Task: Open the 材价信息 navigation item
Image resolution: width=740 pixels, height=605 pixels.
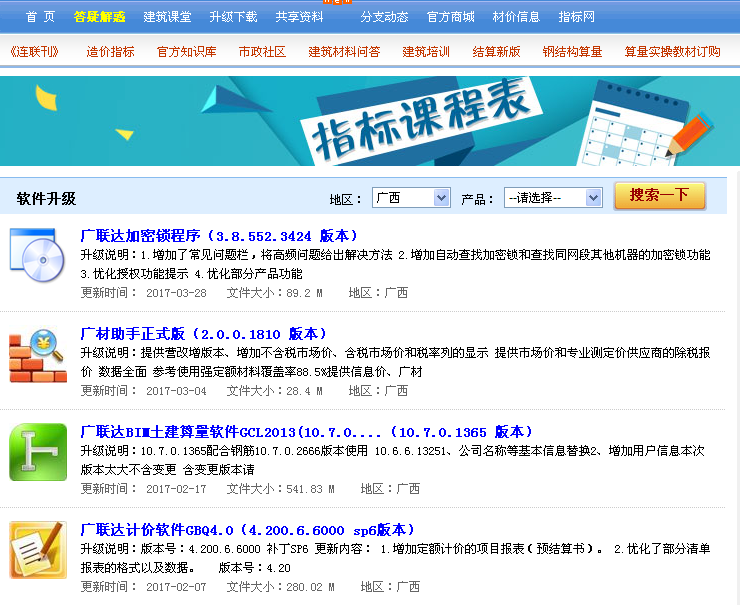Action: click(516, 17)
